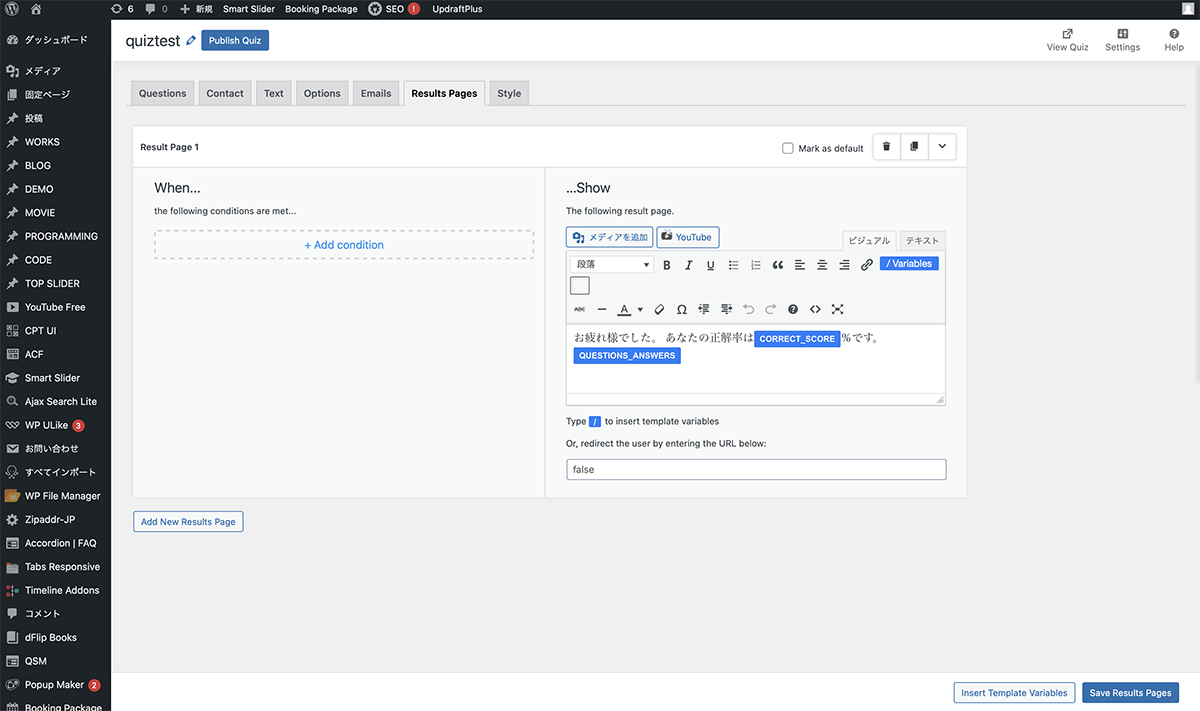Click the pencil icon to rename quiztest
Viewport: 1200px width, 711px height.
pyautogui.click(x=191, y=41)
